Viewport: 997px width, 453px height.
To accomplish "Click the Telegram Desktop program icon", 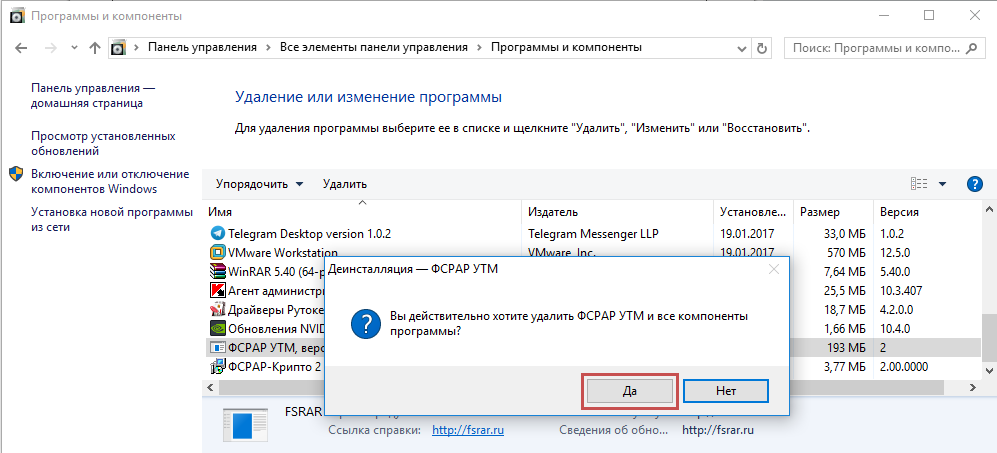I will (x=217, y=233).
